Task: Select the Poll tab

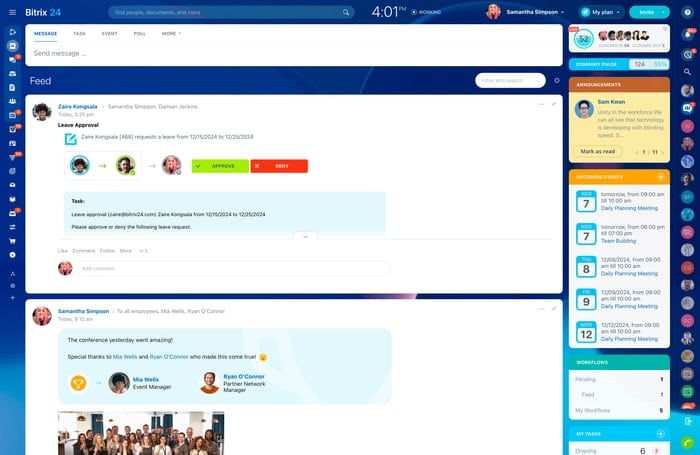Action: [139, 33]
